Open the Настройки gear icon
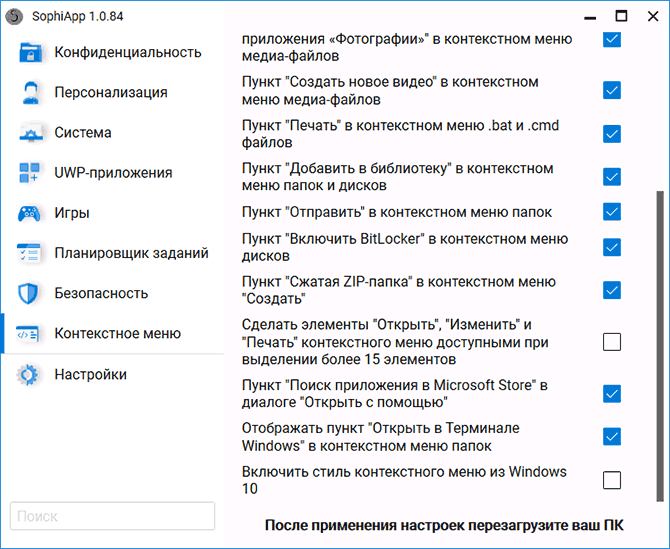This screenshot has width=670, height=549. 28,375
